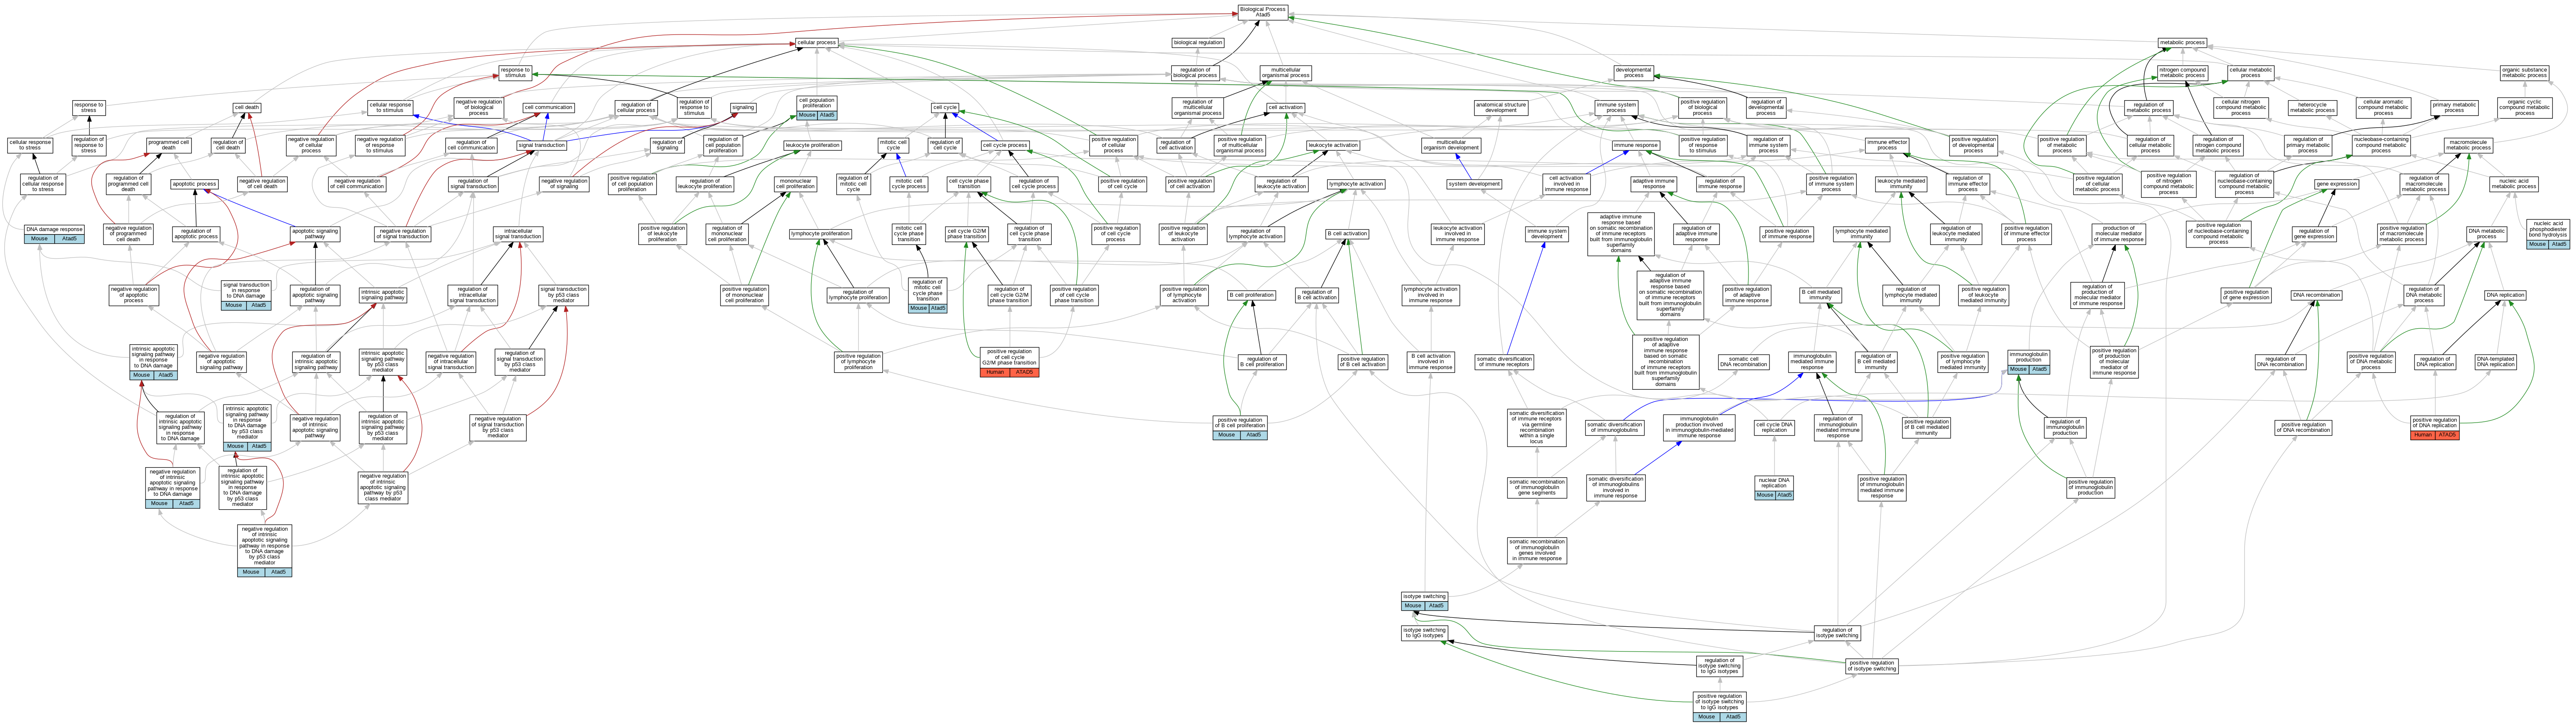The height and width of the screenshot is (726, 2576).
Task: Select the 'signal transduction' node
Action: [541, 145]
